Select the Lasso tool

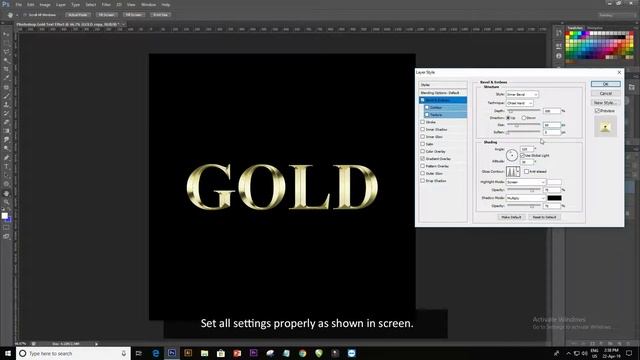pyautogui.click(x=6, y=52)
